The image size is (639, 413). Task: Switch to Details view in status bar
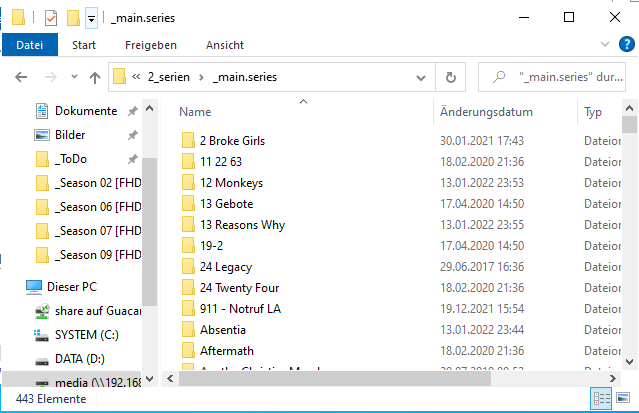tap(602, 398)
